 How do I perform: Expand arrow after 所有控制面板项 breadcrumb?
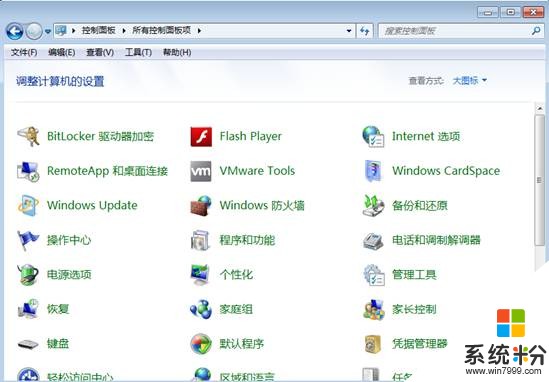pos(199,31)
